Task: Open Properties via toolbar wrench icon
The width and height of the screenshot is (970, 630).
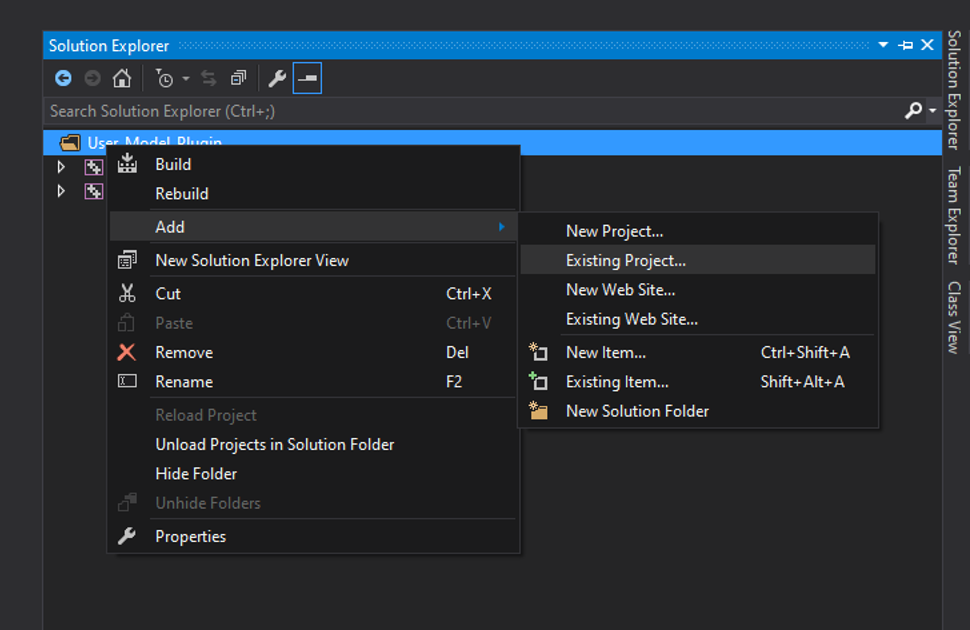Action: (277, 79)
